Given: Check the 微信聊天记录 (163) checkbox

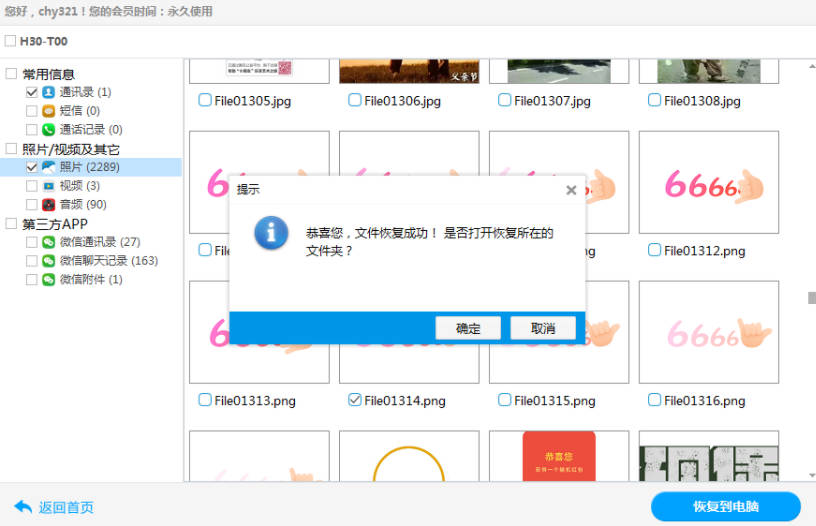Looking at the screenshot, I should coord(32,261).
